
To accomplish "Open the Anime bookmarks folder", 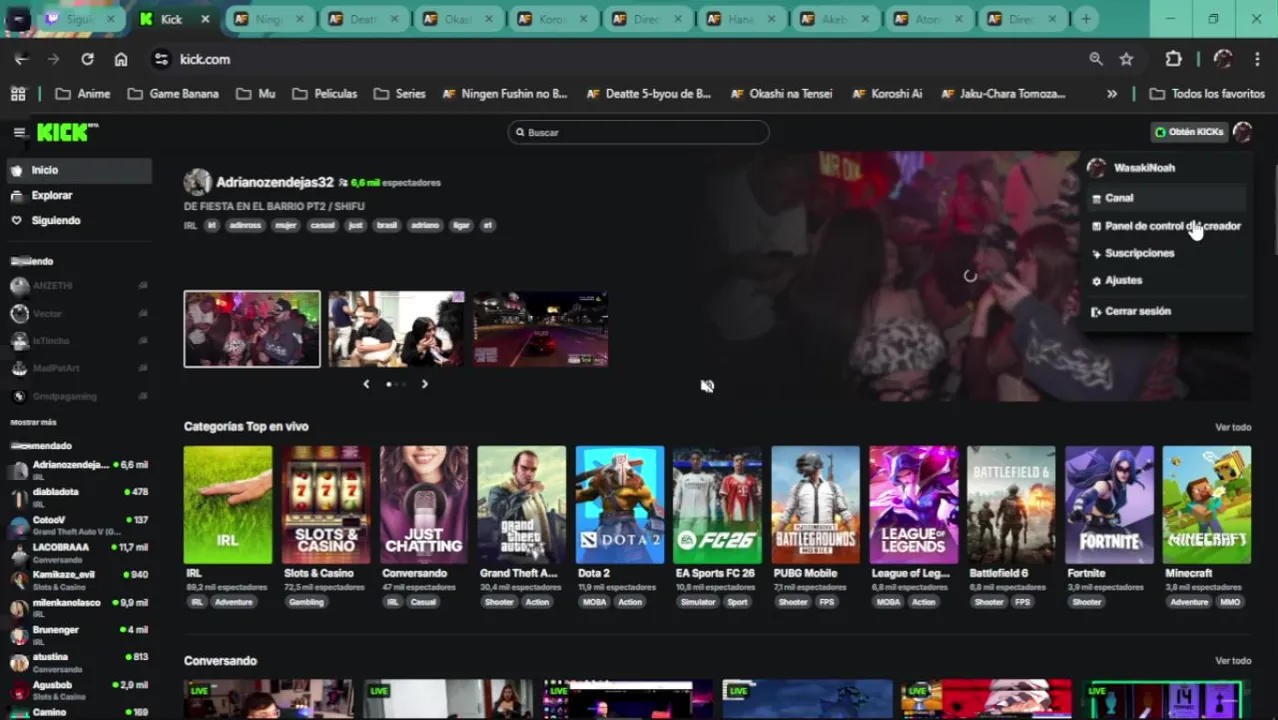I will click(82, 94).
